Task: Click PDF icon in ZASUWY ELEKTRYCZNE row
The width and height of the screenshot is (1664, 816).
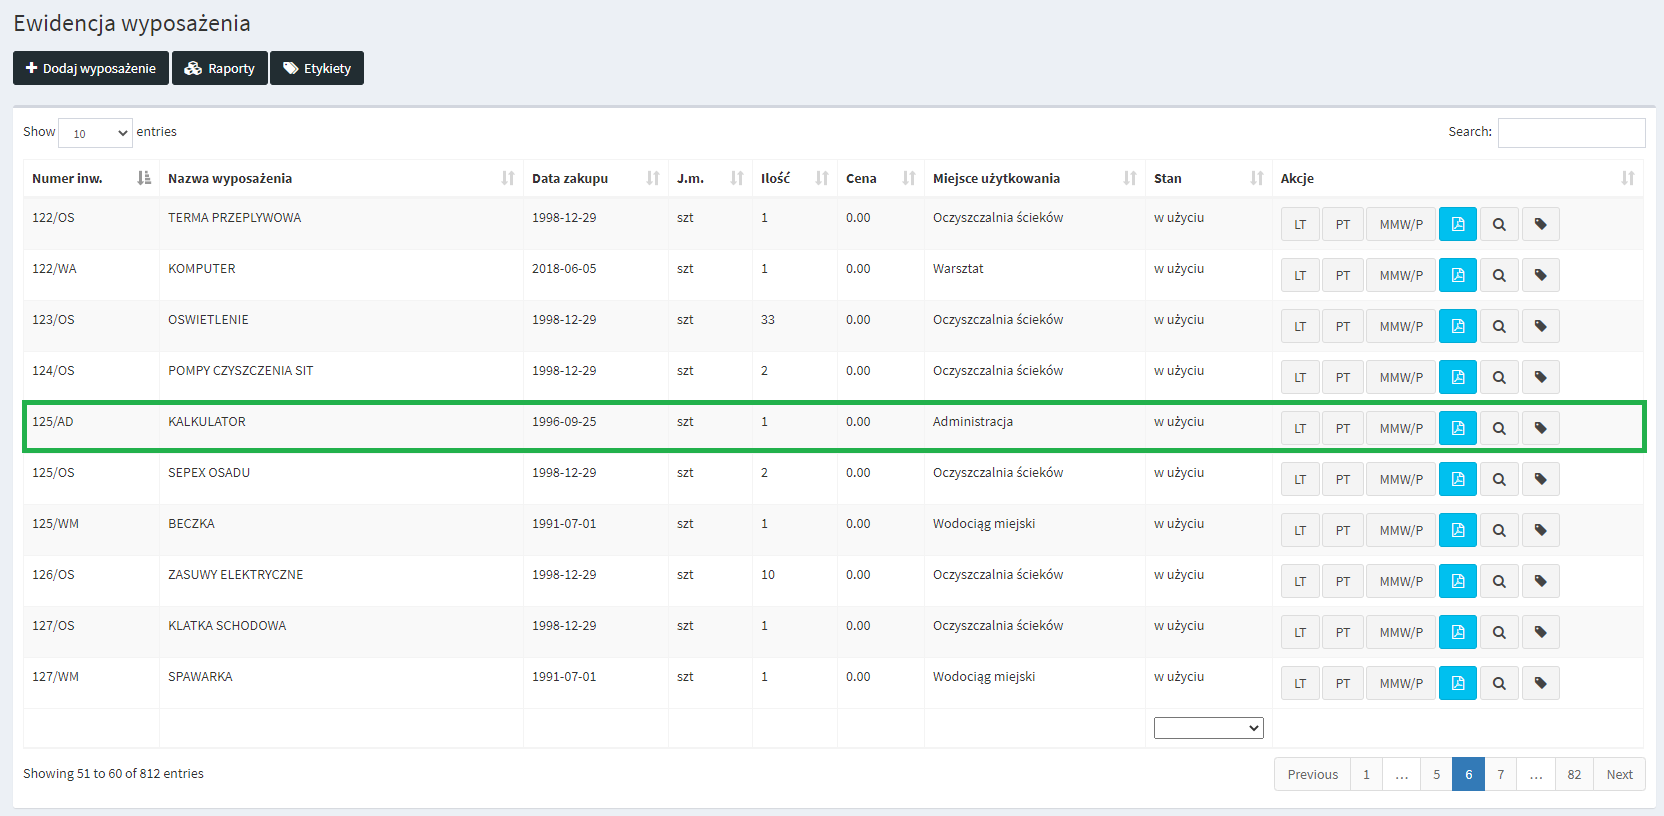Action: (x=1457, y=581)
